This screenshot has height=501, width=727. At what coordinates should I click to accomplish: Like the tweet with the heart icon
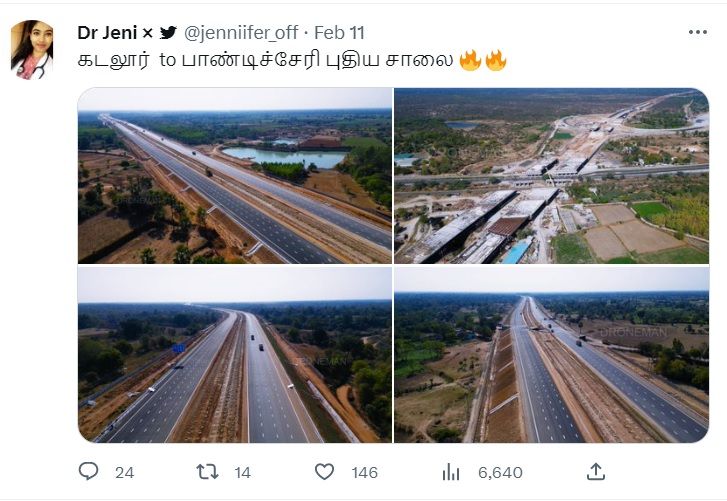324,472
